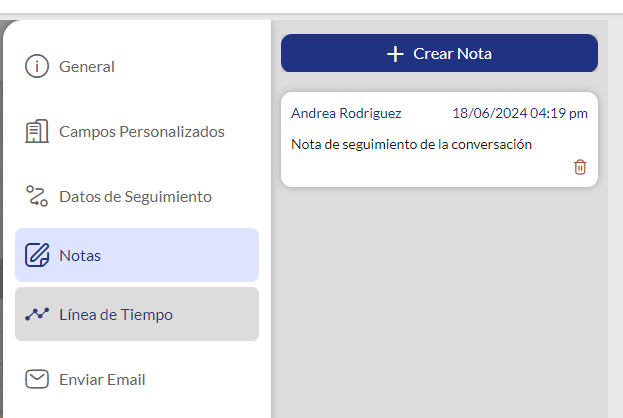Click the Línea de Tiempo chart icon
The height and width of the screenshot is (418, 623).
pos(37,314)
